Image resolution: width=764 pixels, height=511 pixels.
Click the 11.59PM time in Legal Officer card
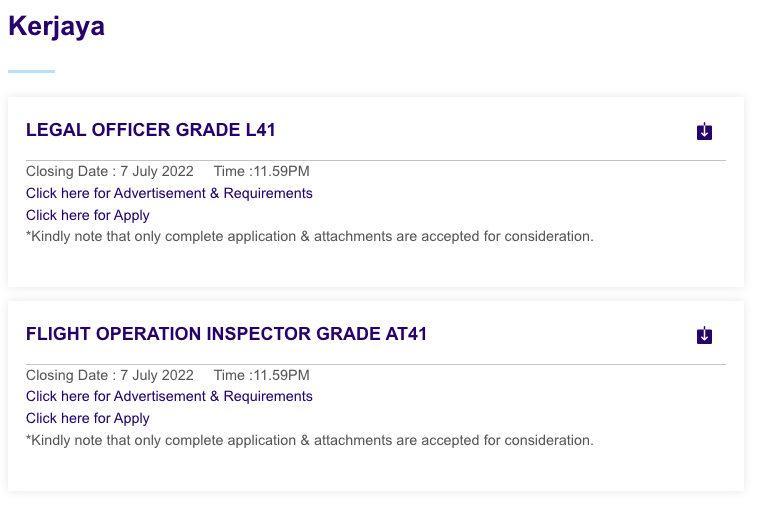tap(262, 171)
